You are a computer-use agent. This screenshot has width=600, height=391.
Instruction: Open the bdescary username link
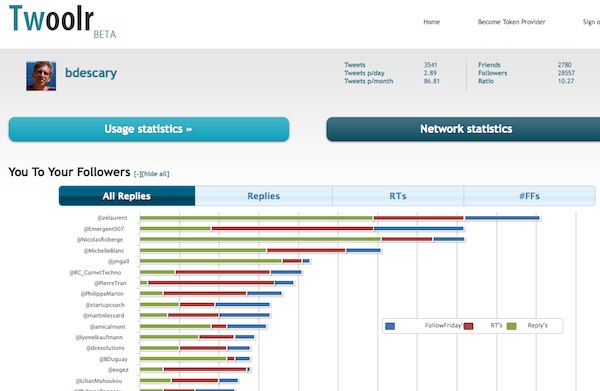(x=91, y=73)
